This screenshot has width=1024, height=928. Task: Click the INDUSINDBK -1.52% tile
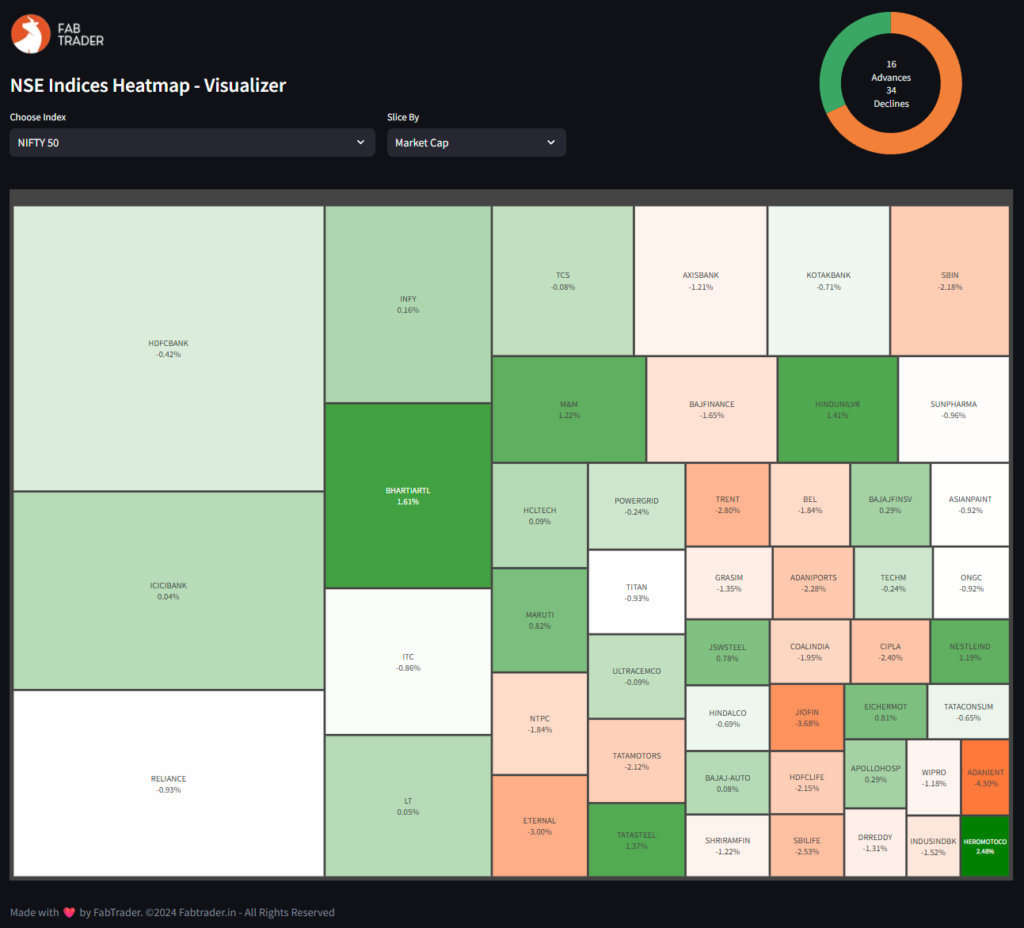coord(934,846)
